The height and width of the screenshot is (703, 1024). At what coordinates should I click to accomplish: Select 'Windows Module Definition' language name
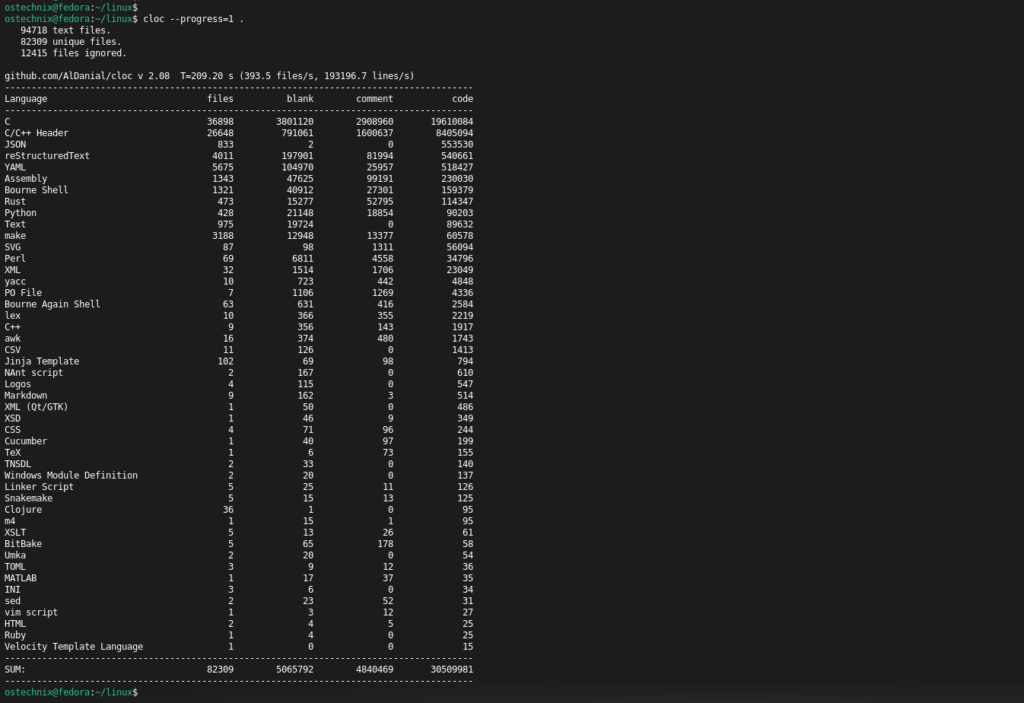[71, 476]
